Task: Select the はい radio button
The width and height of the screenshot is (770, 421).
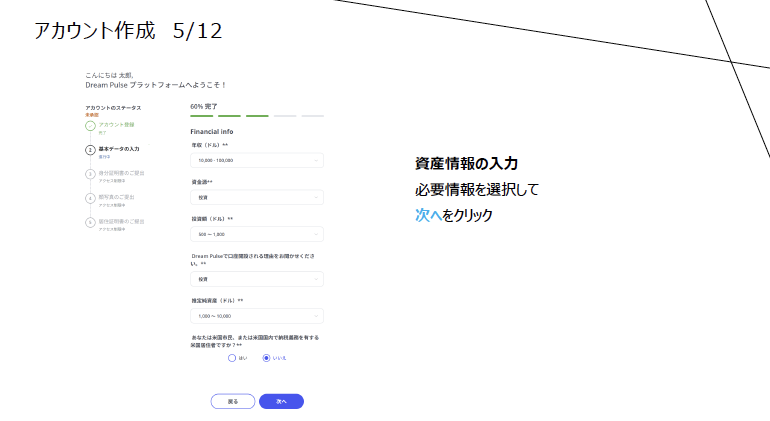Action: (232, 357)
